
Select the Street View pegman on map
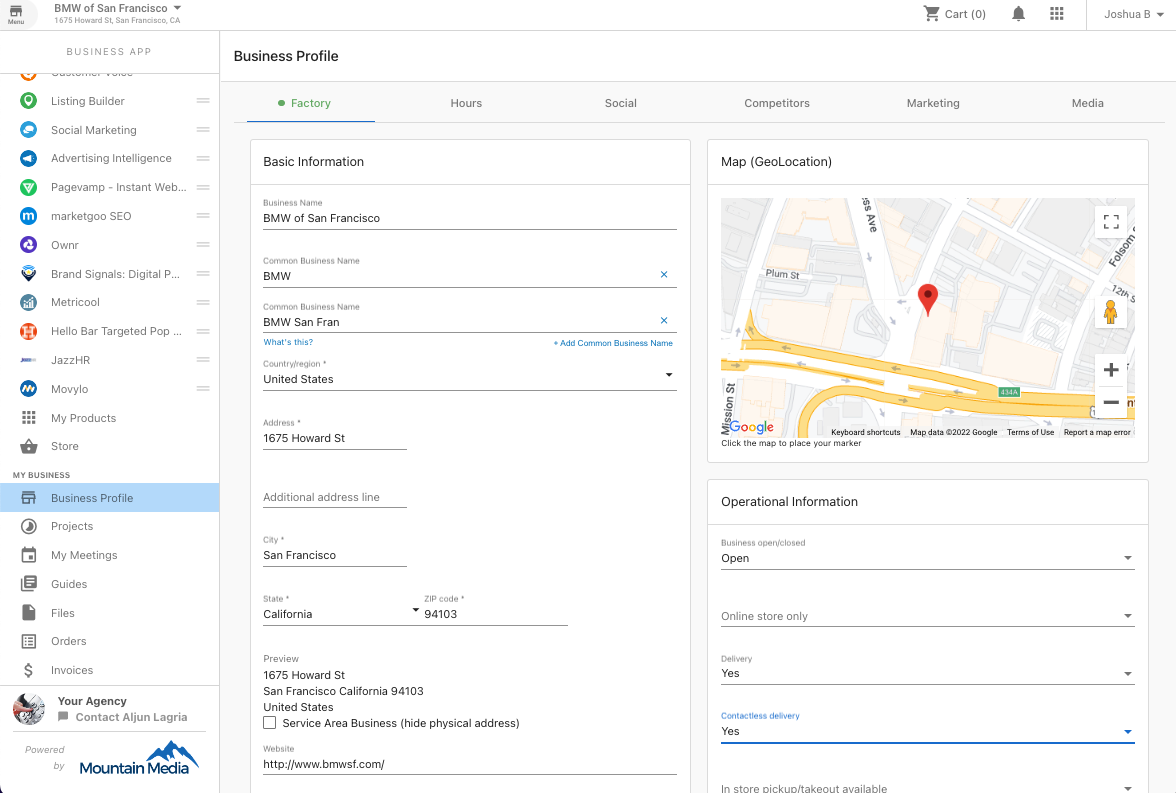tap(1111, 311)
